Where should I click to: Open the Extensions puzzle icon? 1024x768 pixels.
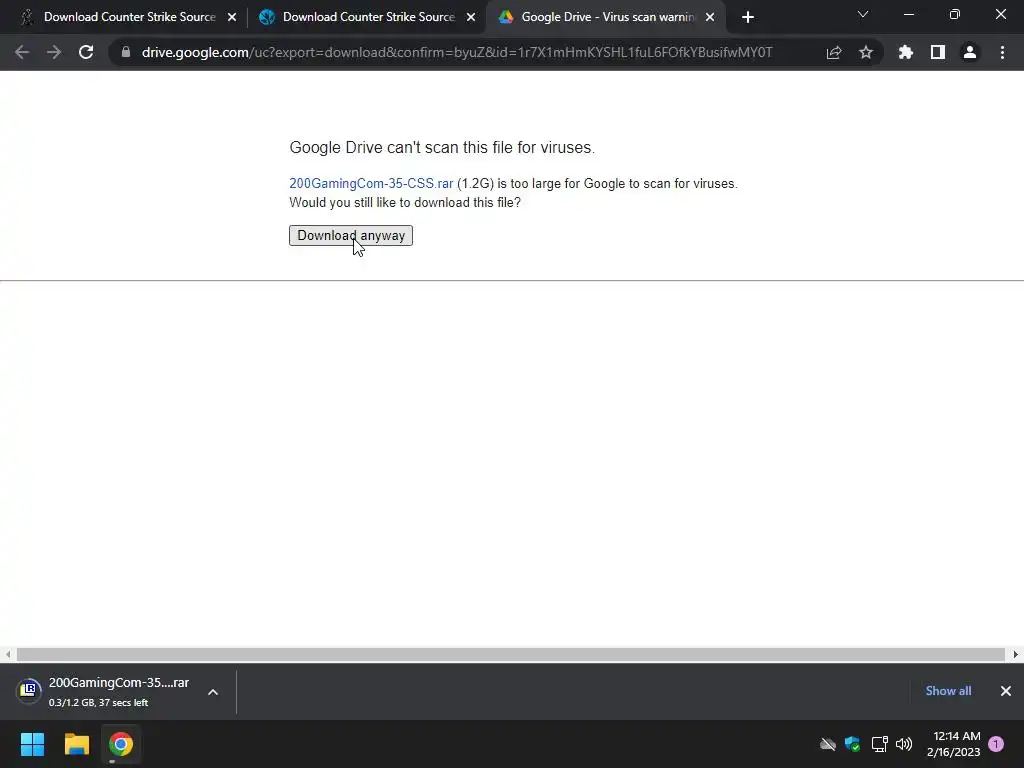[906, 52]
